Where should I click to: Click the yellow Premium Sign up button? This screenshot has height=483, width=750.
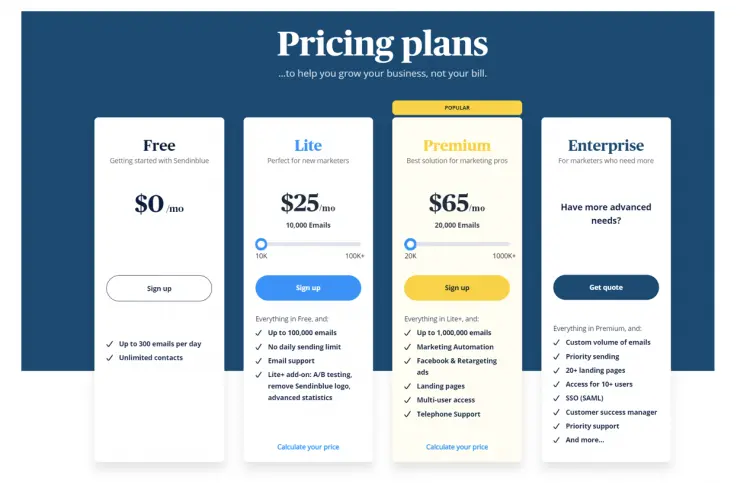tap(457, 288)
